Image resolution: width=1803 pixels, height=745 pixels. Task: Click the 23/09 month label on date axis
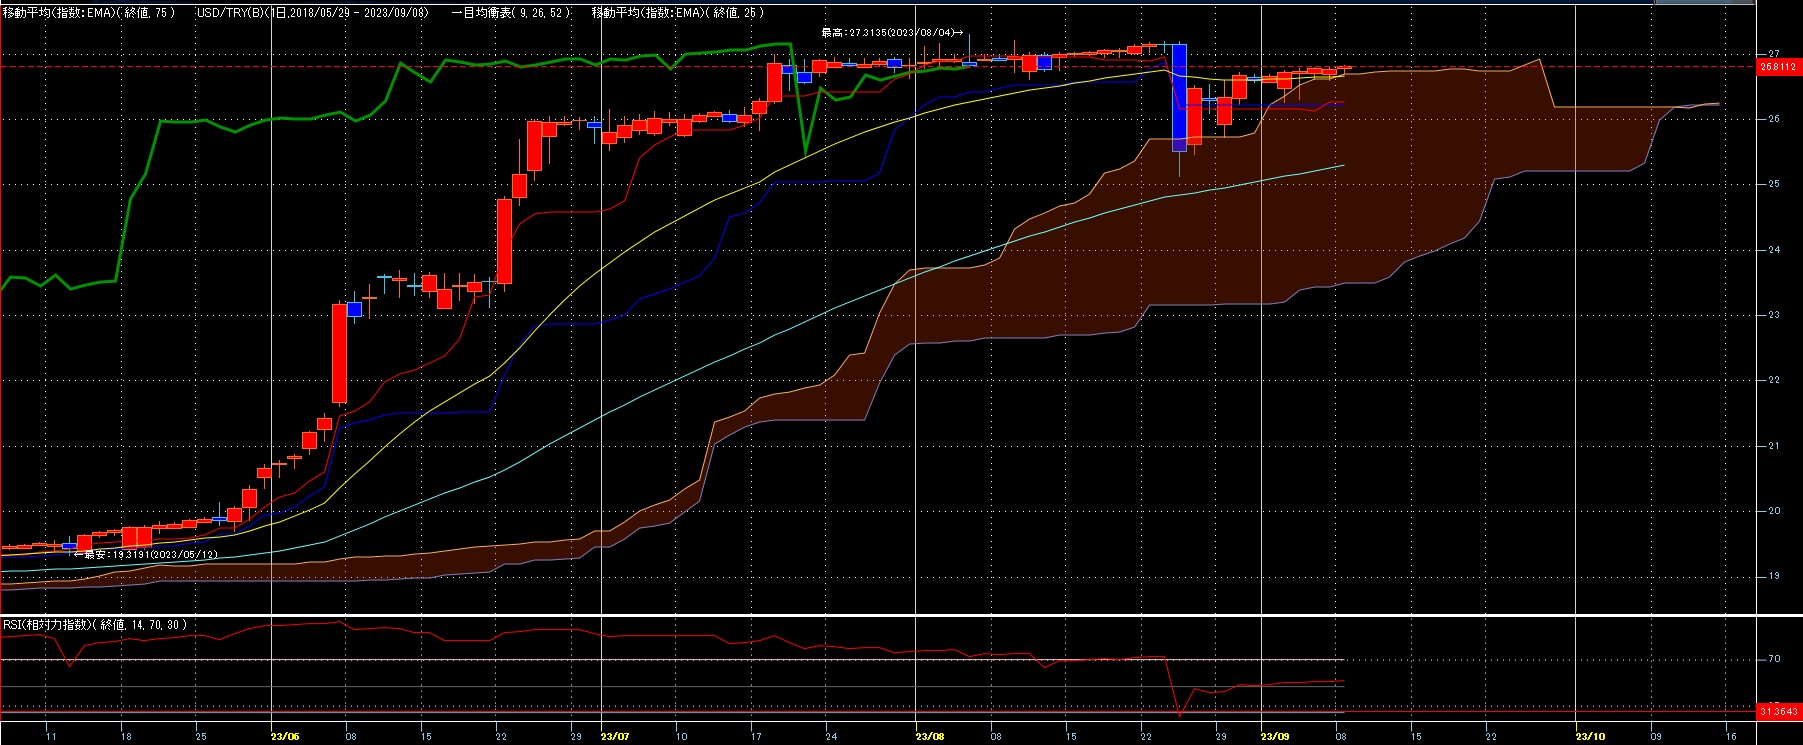[x=1275, y=736]
